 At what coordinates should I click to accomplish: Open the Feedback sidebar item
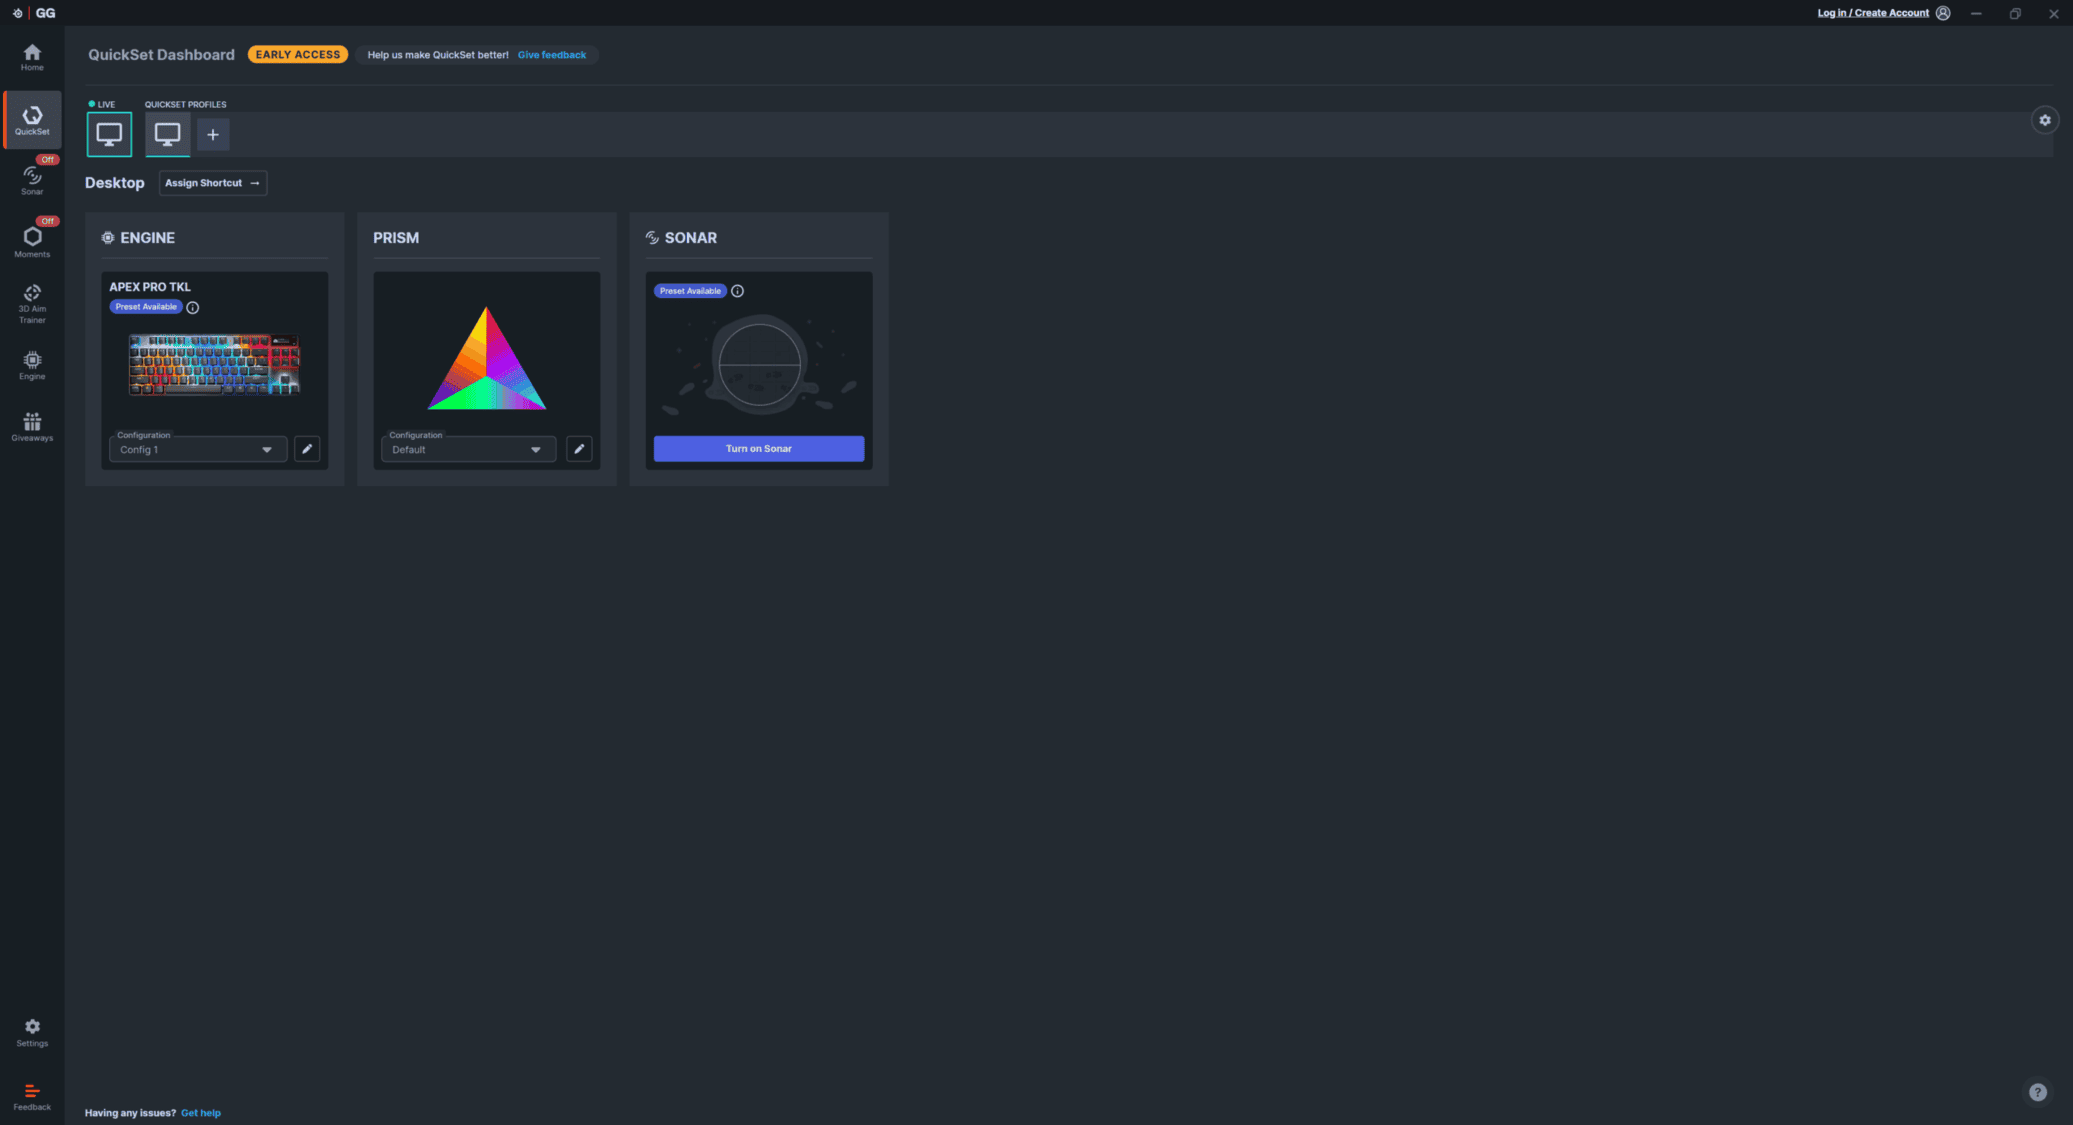point(32,1096)
